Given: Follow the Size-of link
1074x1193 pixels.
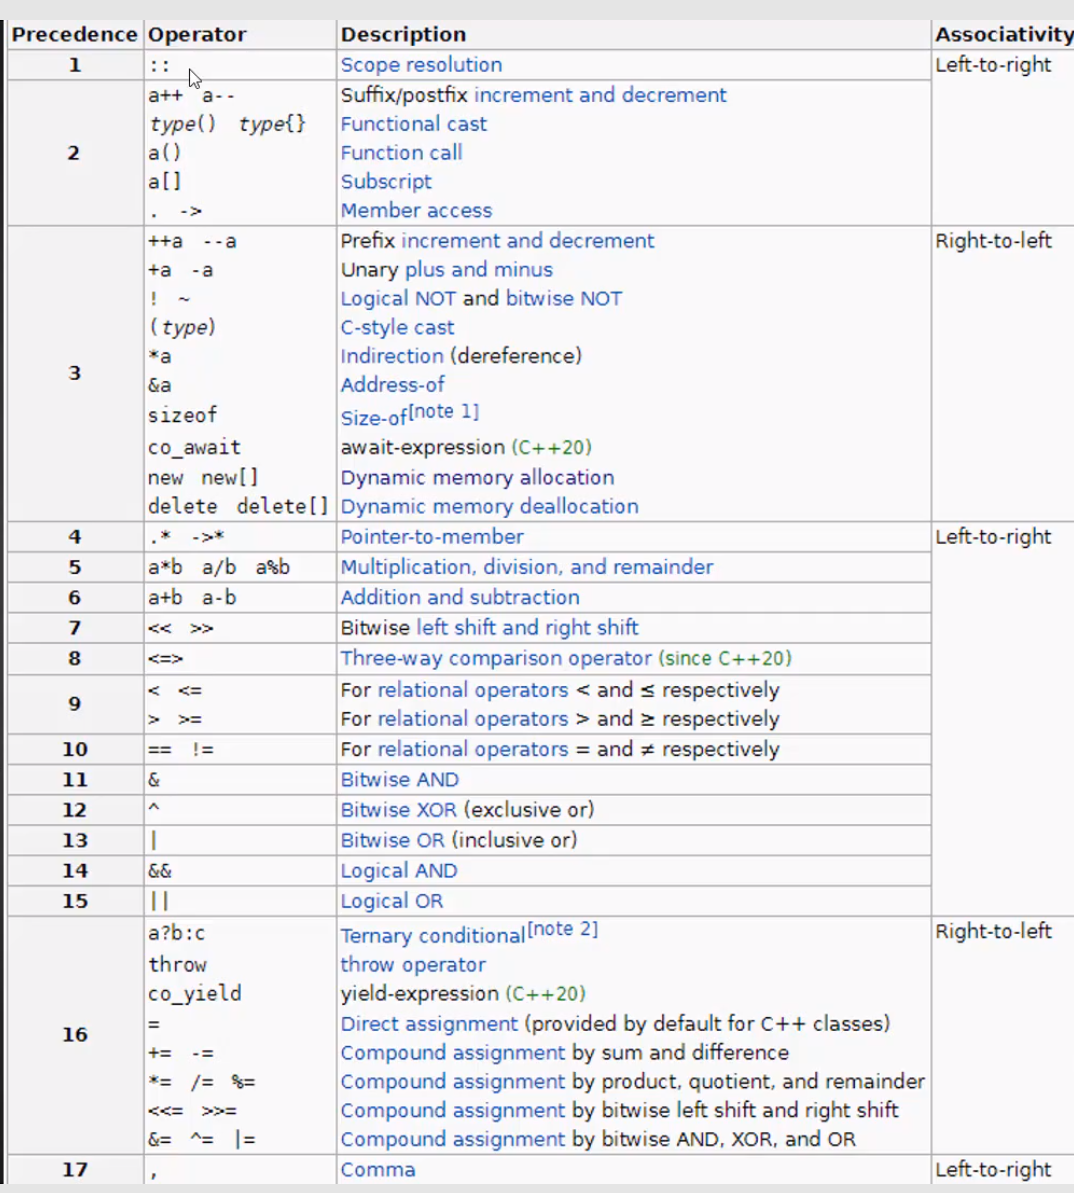Looking at the screenshot, I should click(374, 418).
